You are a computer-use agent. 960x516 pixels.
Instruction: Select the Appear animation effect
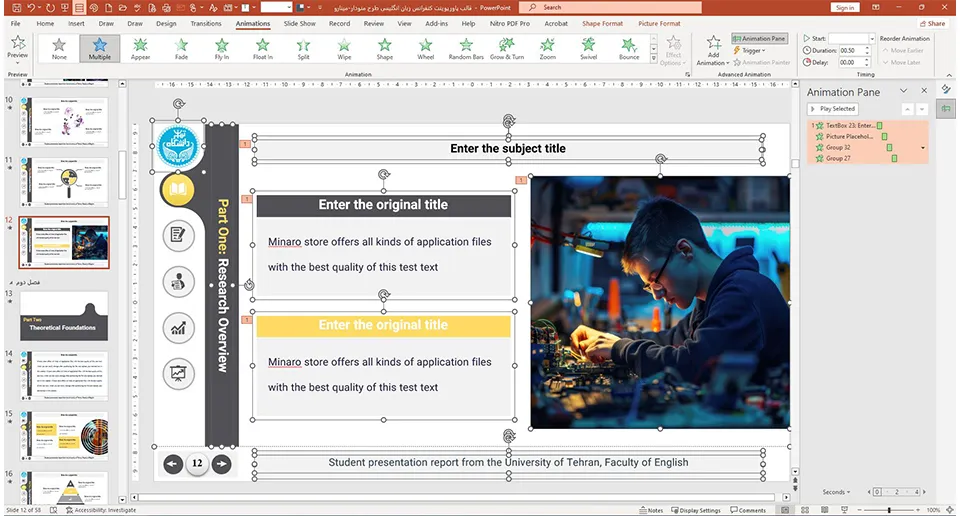[140, 48]
